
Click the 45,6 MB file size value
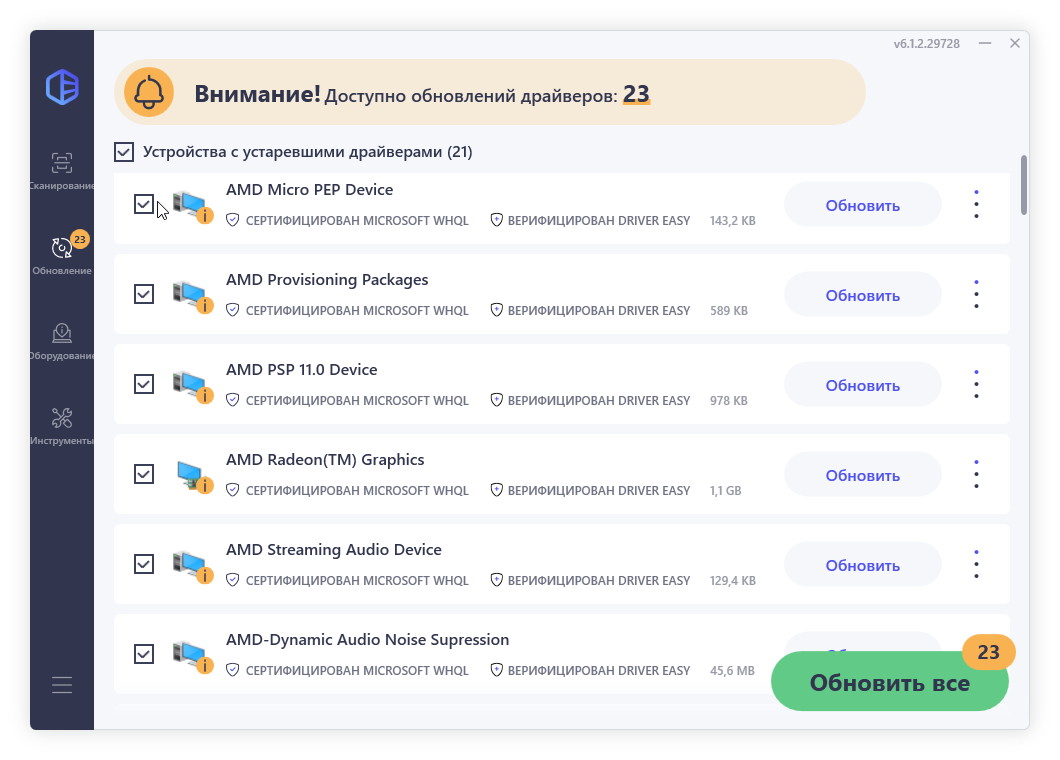[732, 671]
